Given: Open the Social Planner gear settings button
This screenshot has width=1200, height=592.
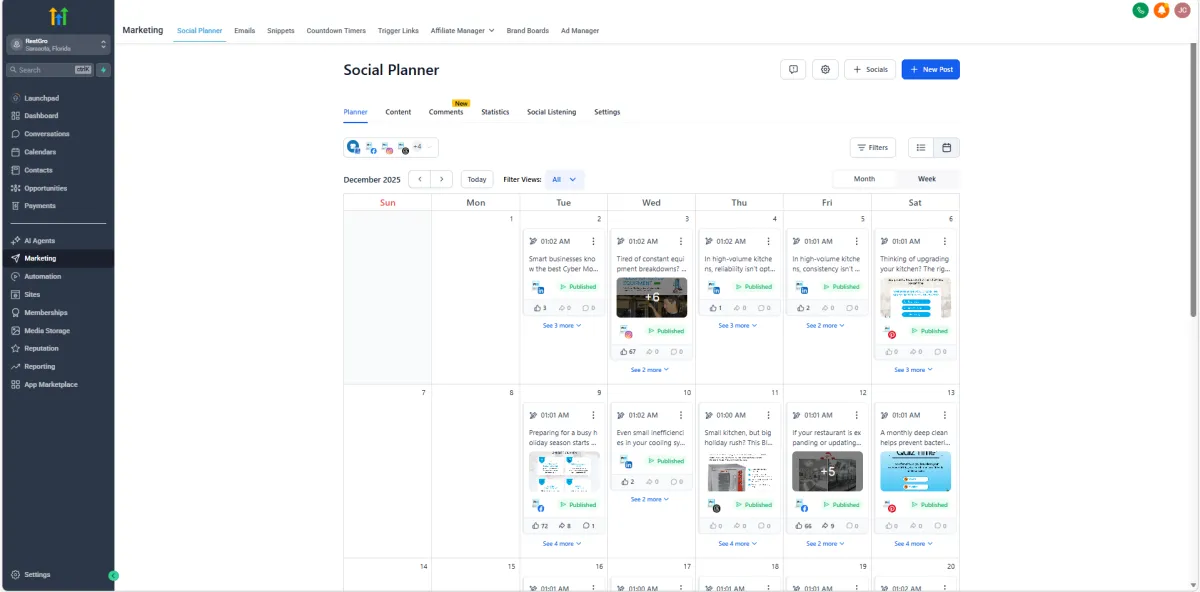Looking at the screenshot, I should click(x=825, y=69).
